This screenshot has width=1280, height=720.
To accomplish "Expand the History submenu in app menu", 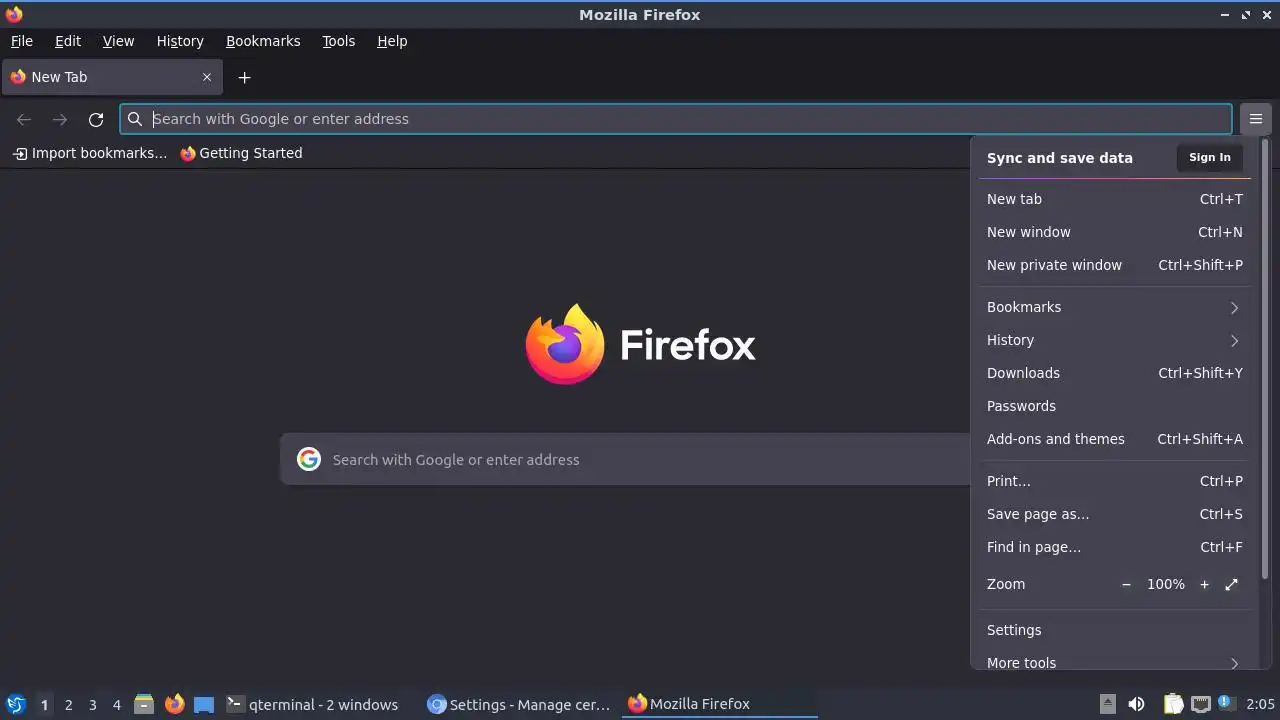I will tap(1114, 340).
